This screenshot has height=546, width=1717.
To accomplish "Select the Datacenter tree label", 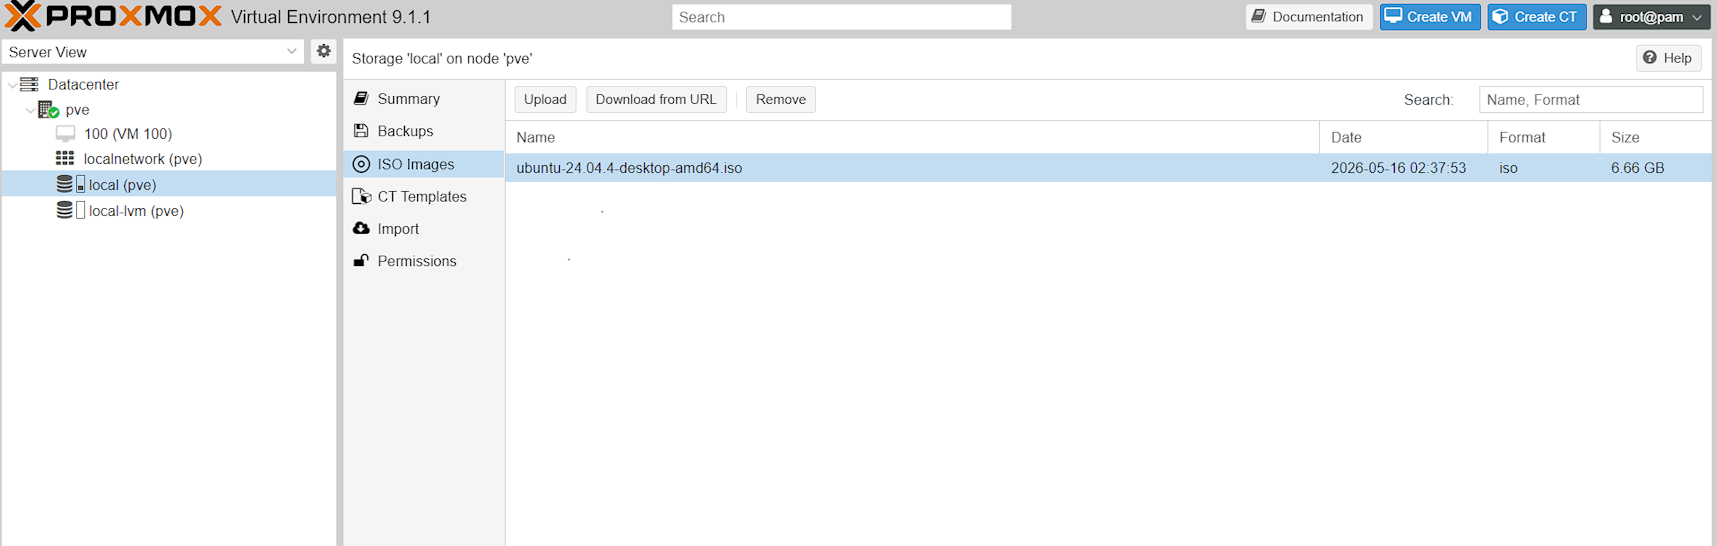I will (83, 85).
